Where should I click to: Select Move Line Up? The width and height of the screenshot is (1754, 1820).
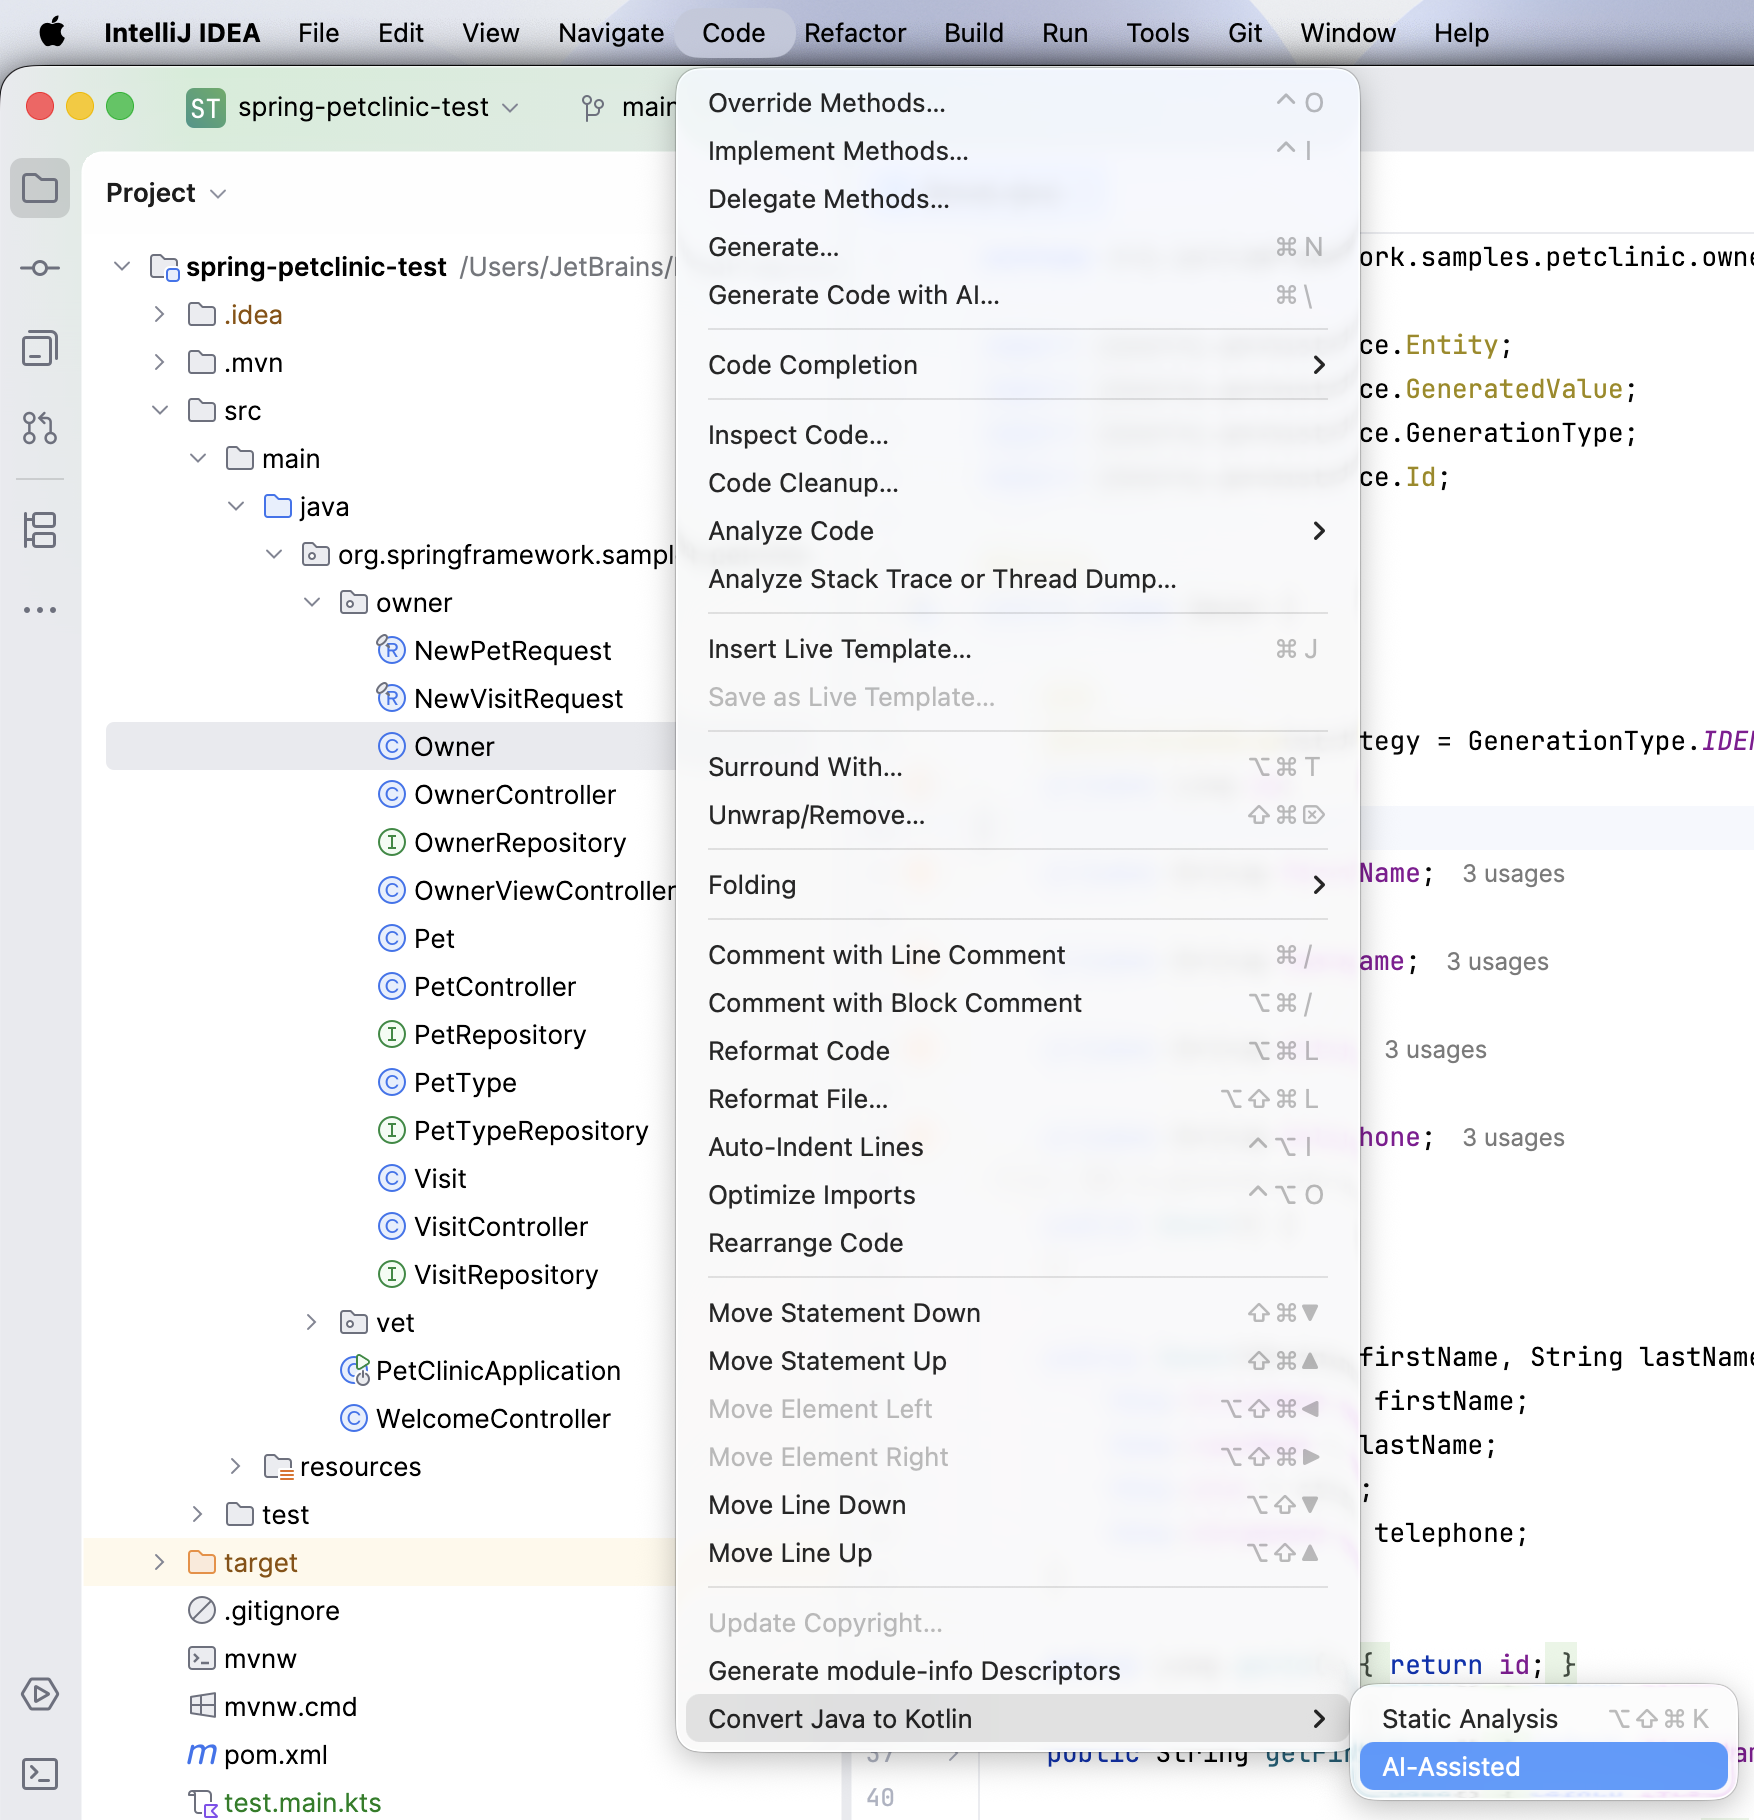pos(1017,1553)
